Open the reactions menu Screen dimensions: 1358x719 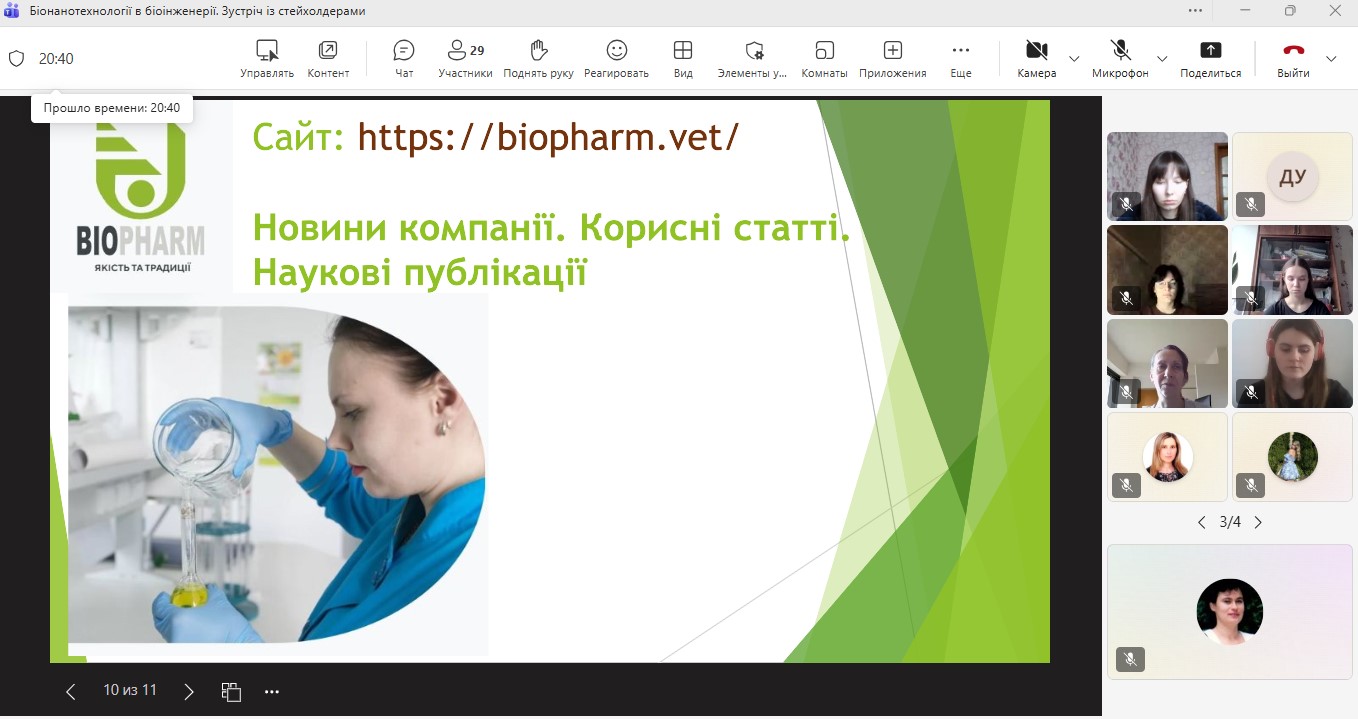(x=616, y=58)
